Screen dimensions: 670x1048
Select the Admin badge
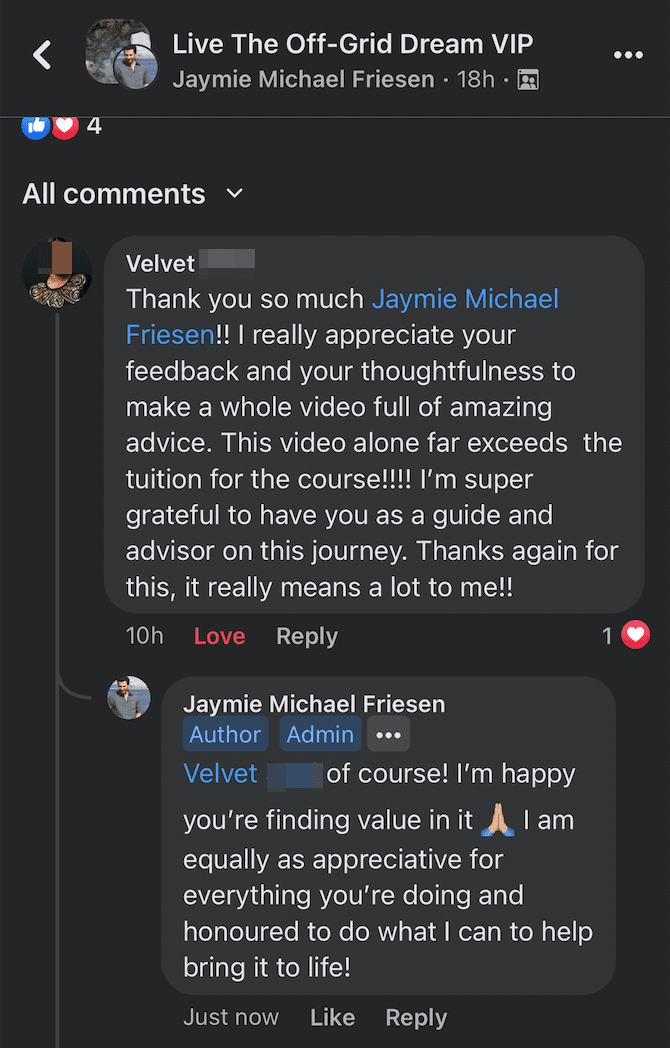coord(320,735)
